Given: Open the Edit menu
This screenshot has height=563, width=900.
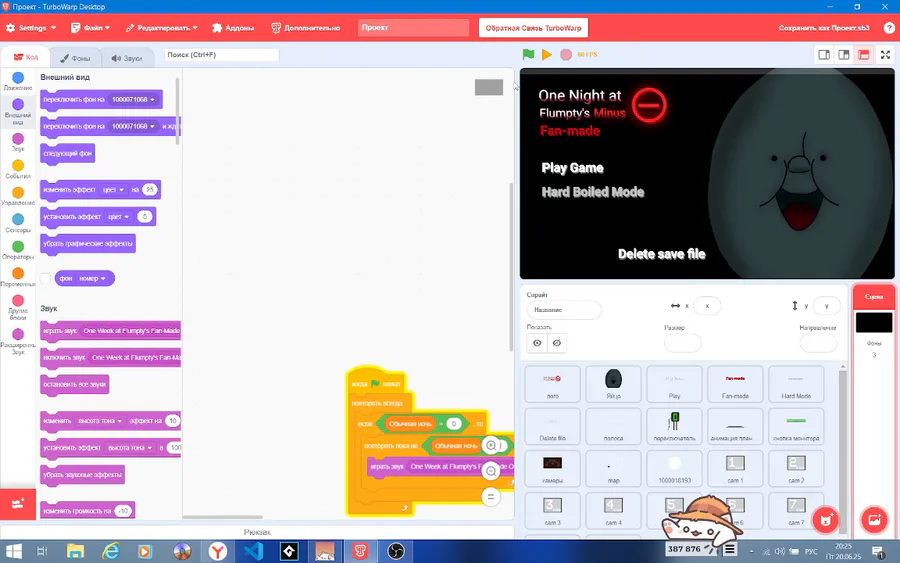Looking at the screenshot, I should pyautogui.click(x=161, y=28).
